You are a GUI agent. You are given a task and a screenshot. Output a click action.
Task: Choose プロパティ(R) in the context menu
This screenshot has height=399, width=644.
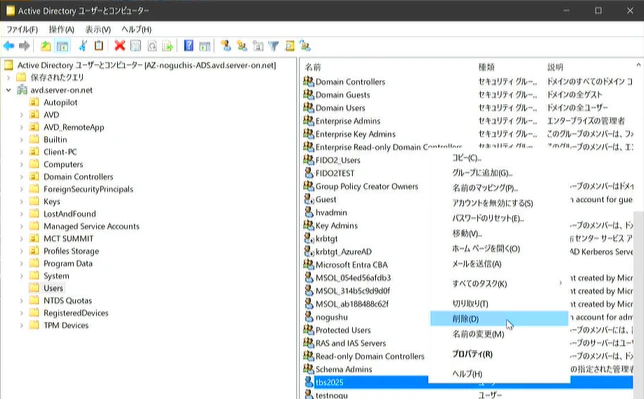(x=499, y=354)
